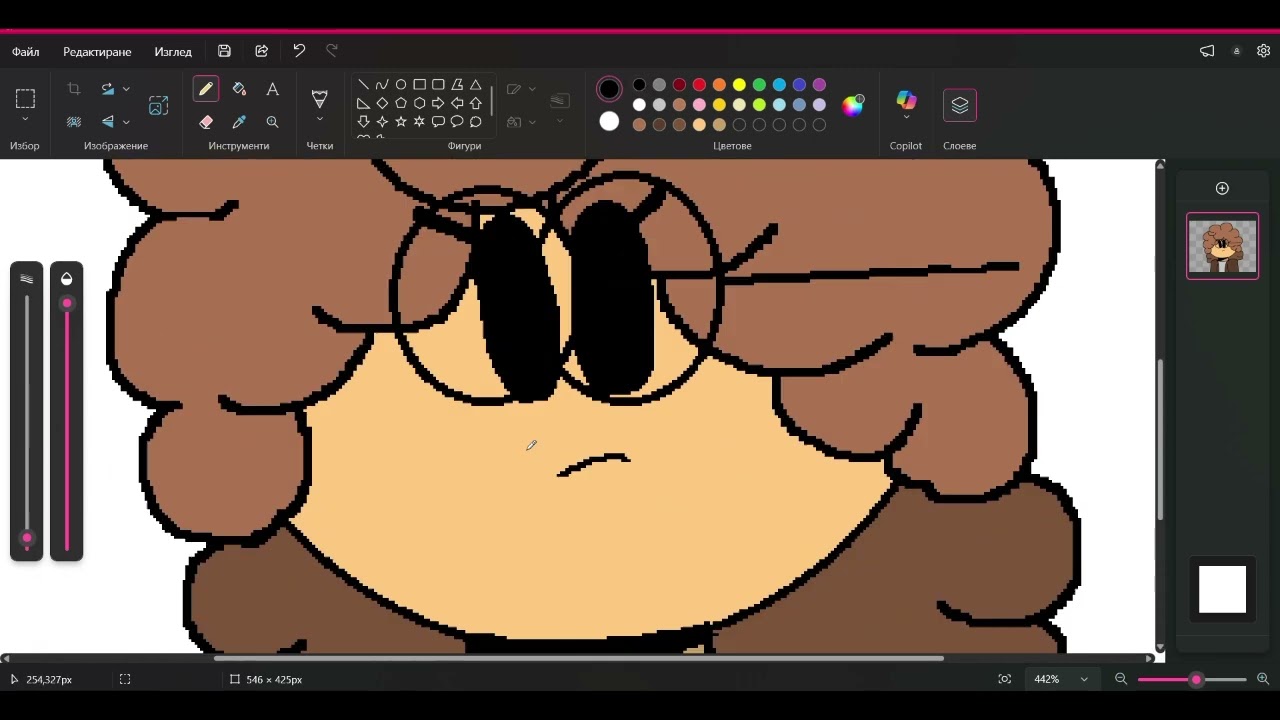Click the account avatar button

[x=1236, y=51]
